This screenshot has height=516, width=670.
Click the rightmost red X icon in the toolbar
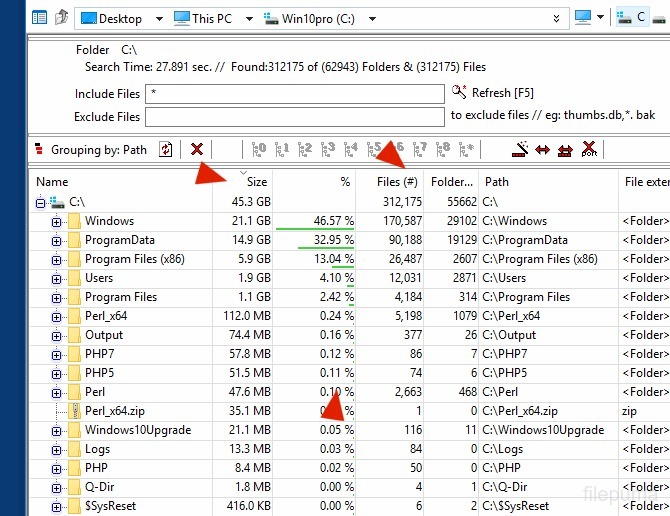point(589,149)
